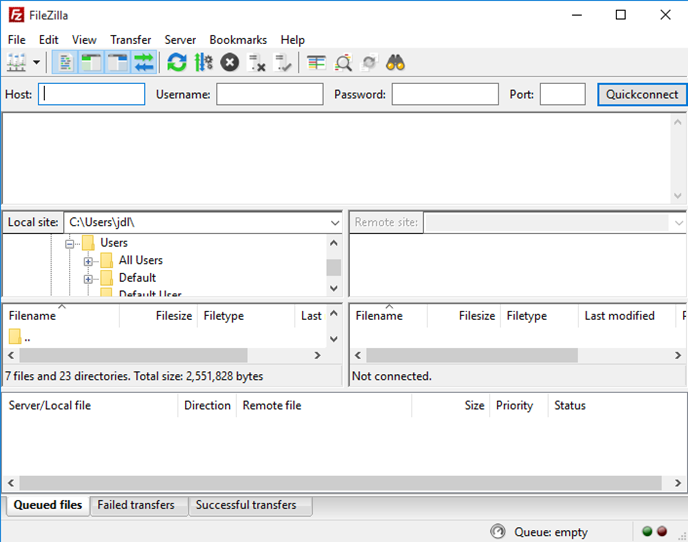Sort local files by Filetype column
This screenshot has width=688, height=542.
click(x=247, y=316)
